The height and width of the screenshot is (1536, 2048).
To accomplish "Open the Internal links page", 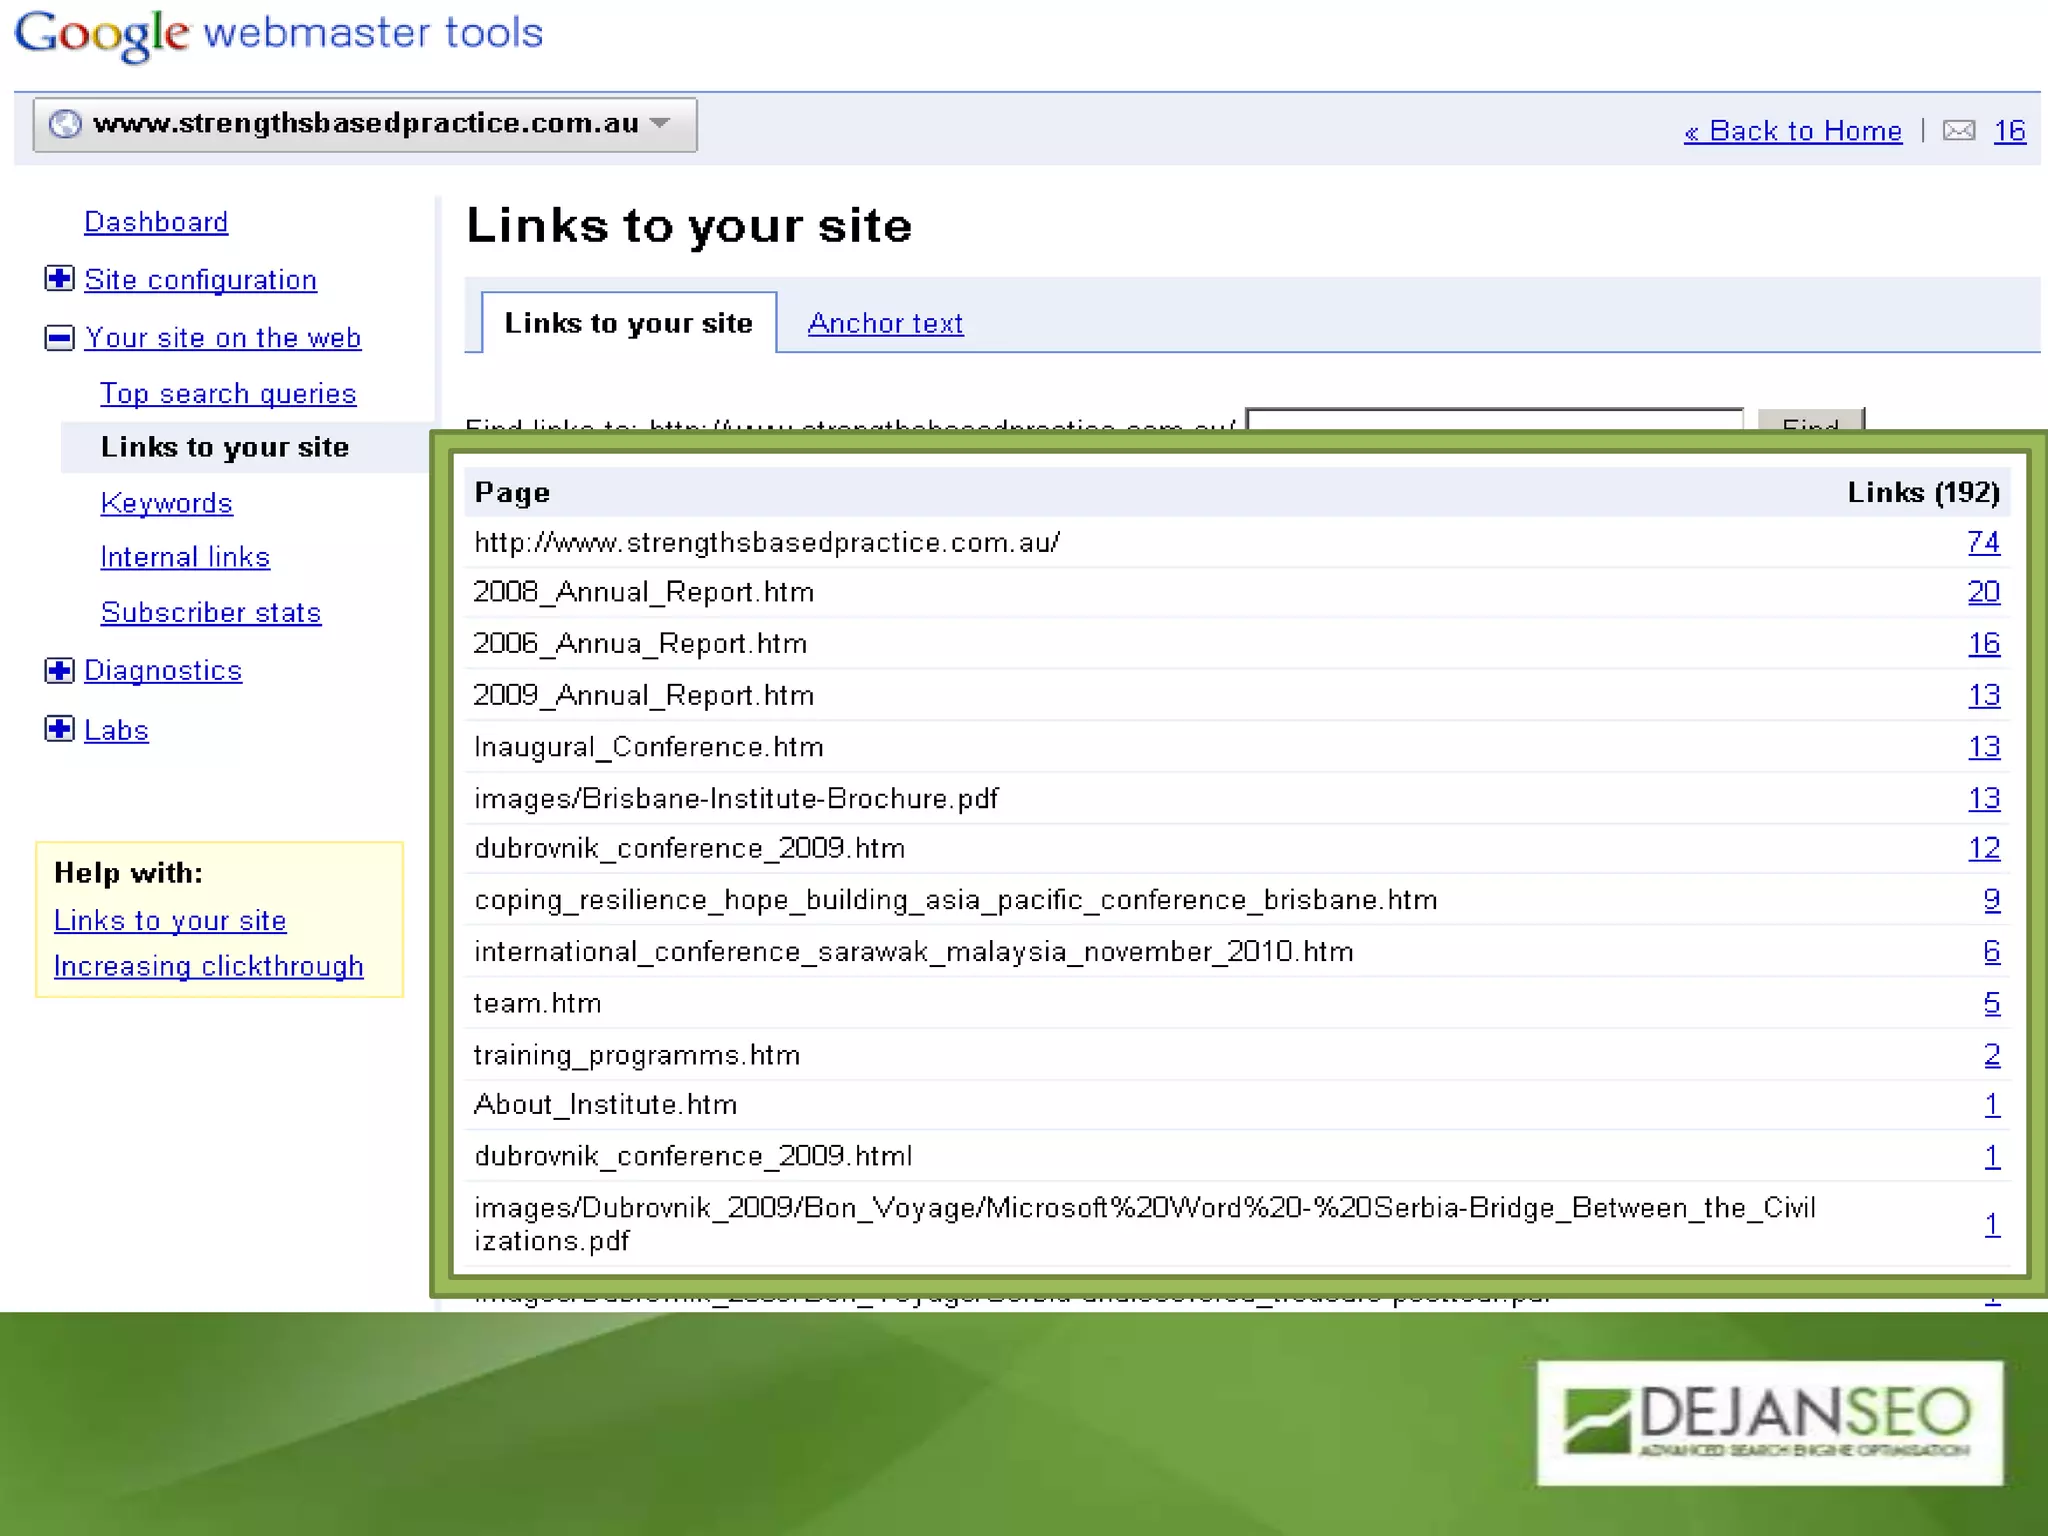I will pos(185,557).
